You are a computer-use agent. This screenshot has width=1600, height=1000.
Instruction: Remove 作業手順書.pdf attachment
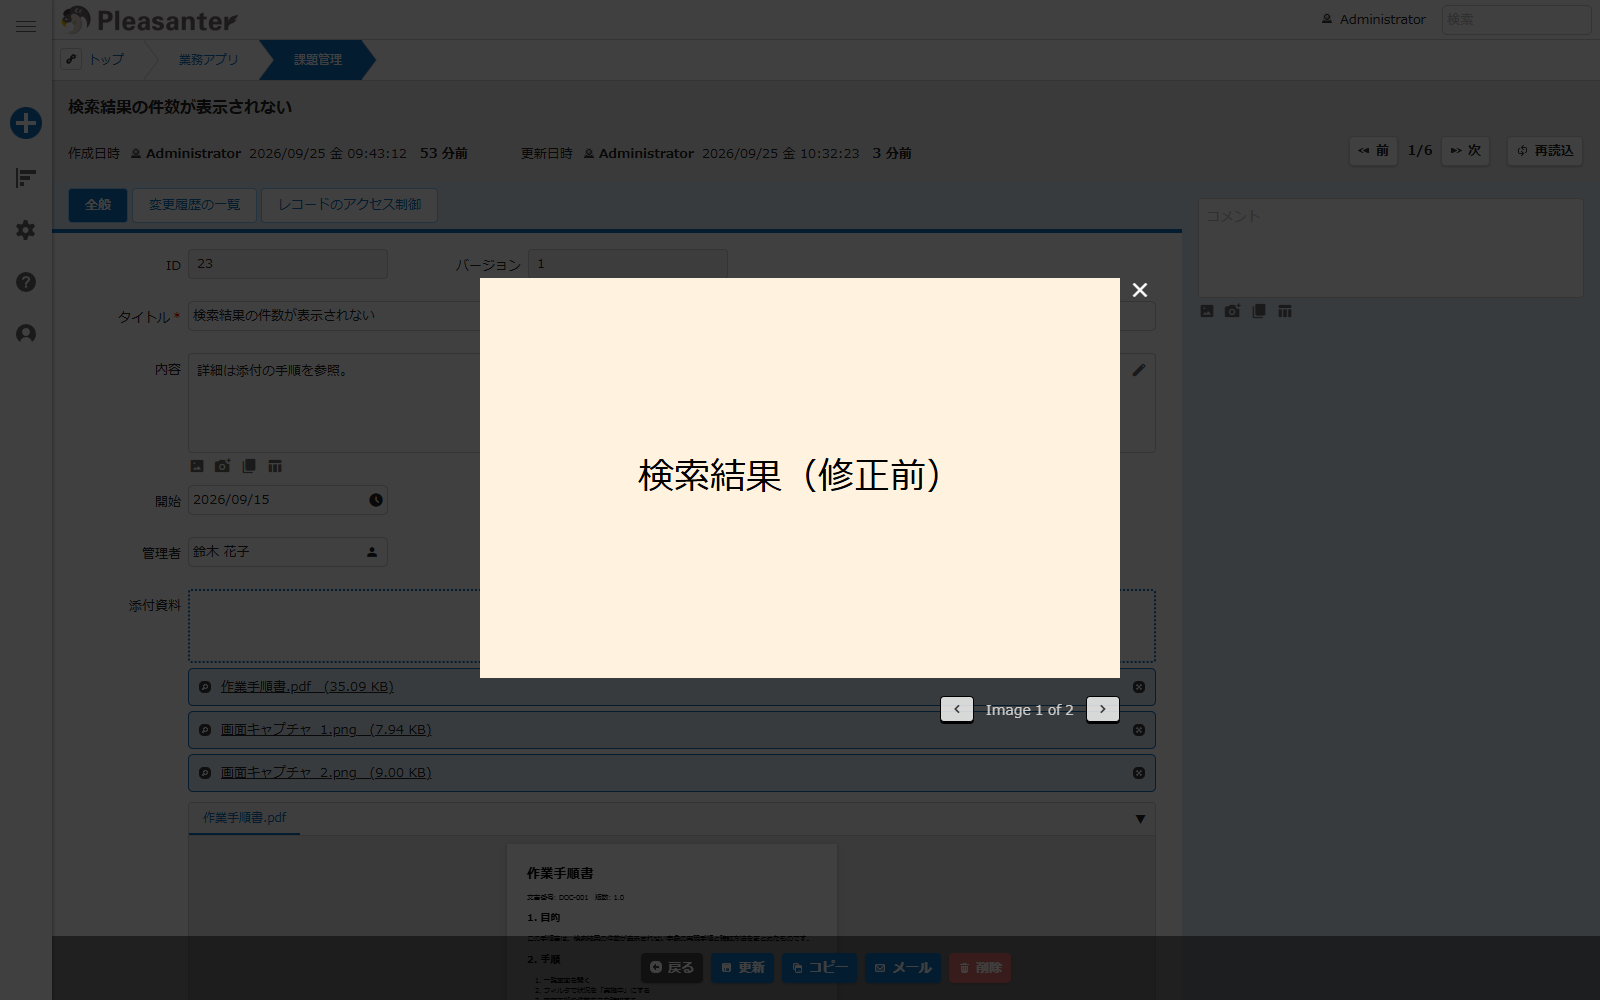(1138, 687)
